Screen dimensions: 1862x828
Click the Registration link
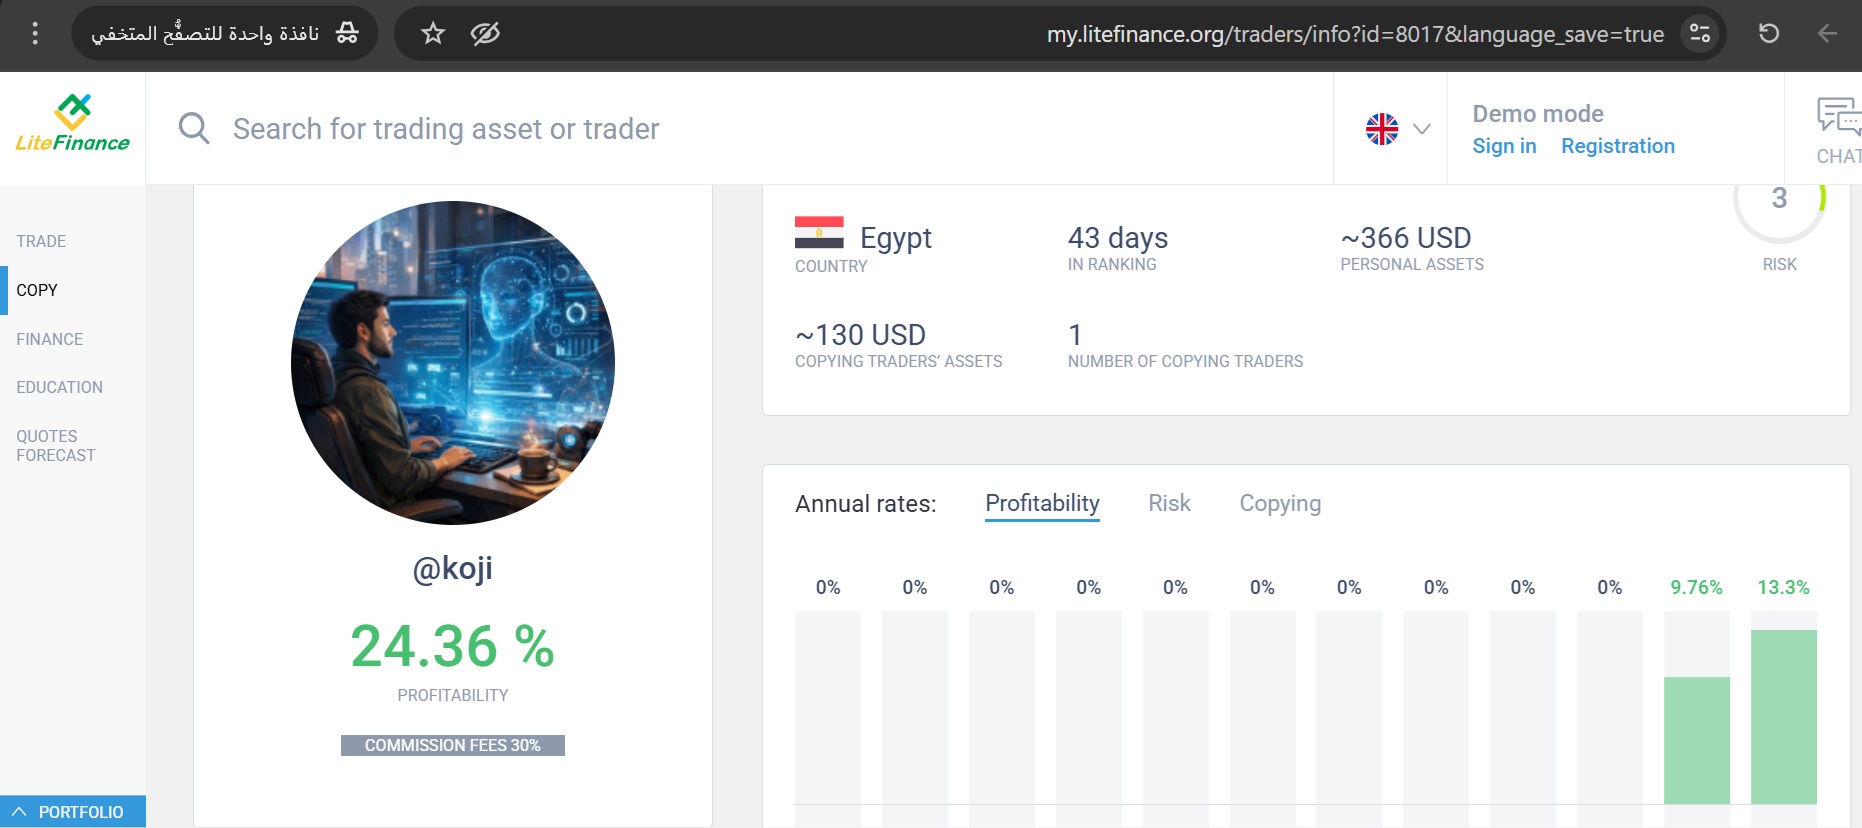(1617, 146)
